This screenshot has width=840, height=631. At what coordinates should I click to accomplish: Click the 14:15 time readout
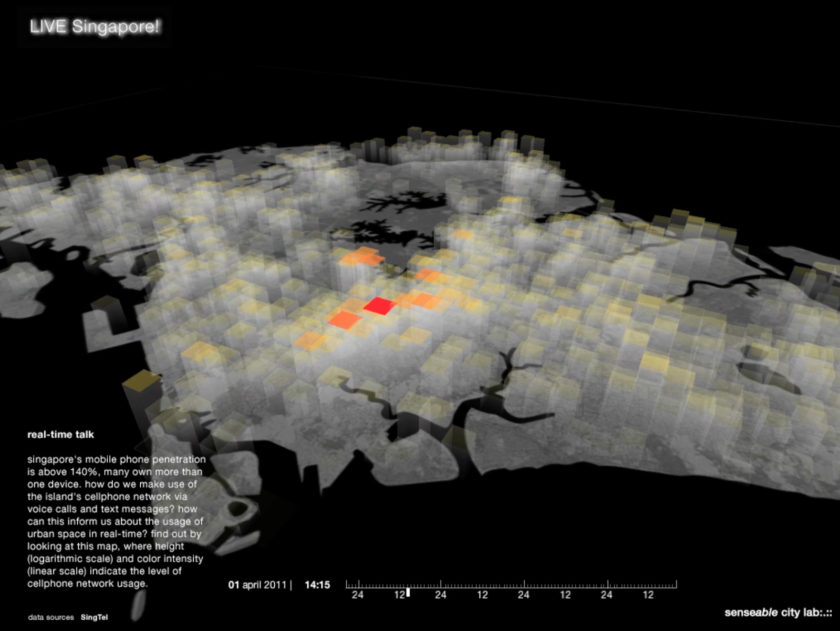(x=317, y=585)
